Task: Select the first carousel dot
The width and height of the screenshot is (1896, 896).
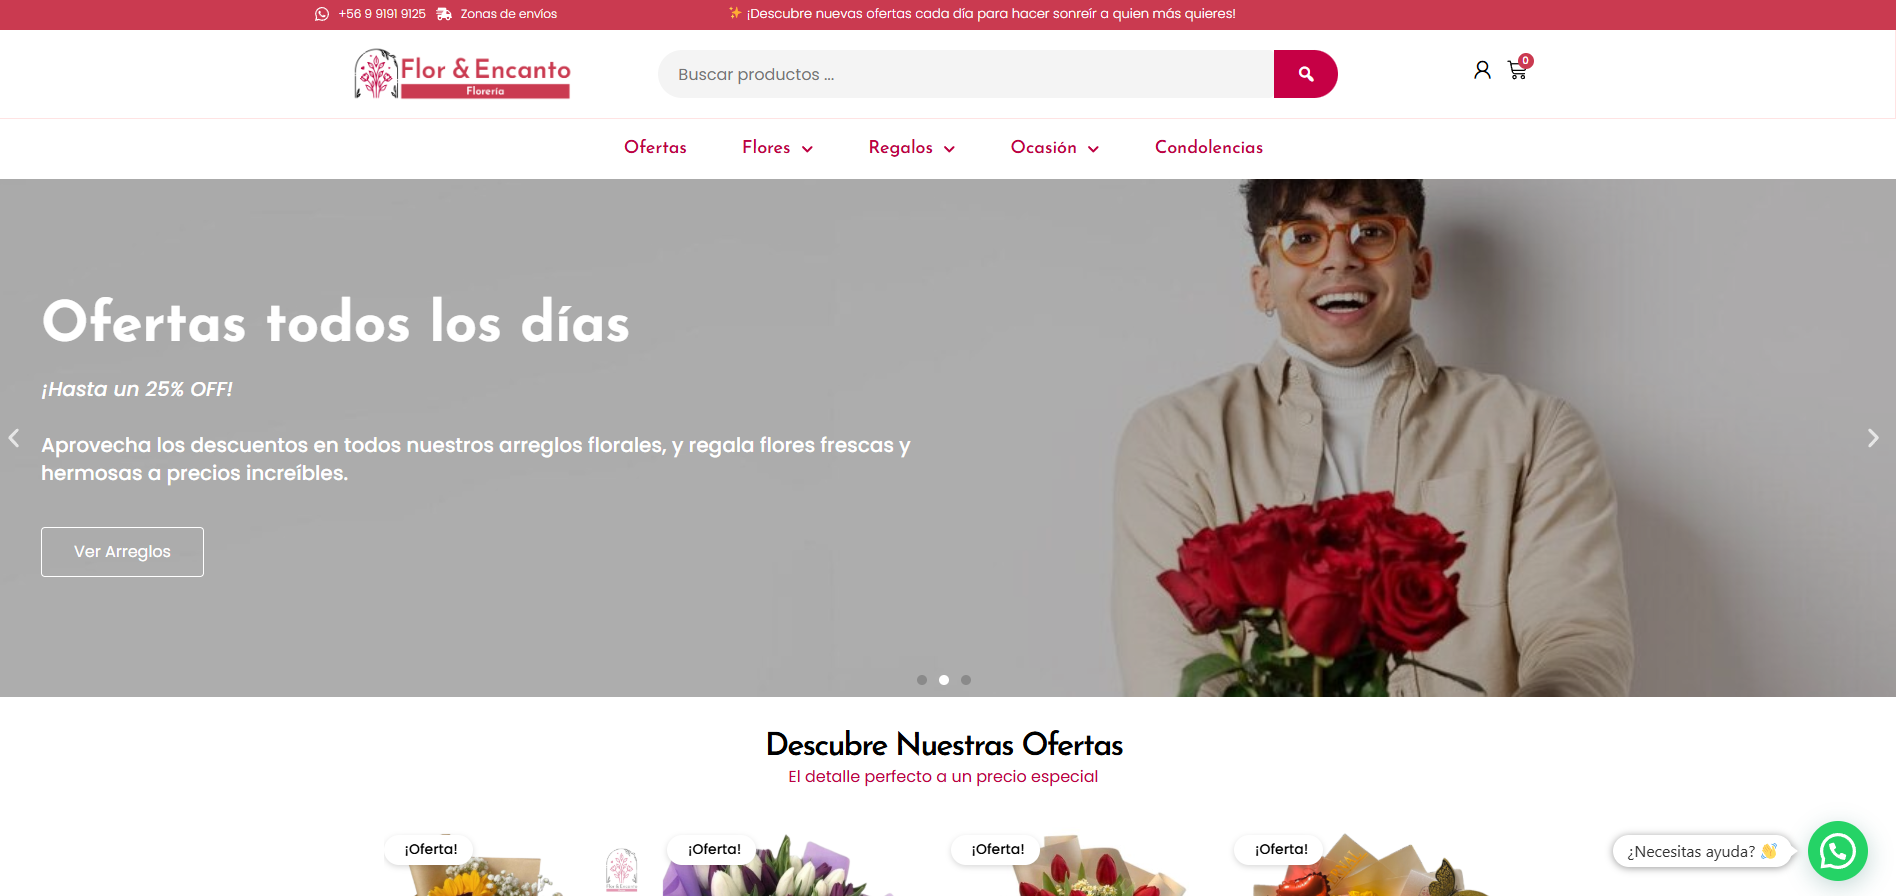Action: pos(922,680)
